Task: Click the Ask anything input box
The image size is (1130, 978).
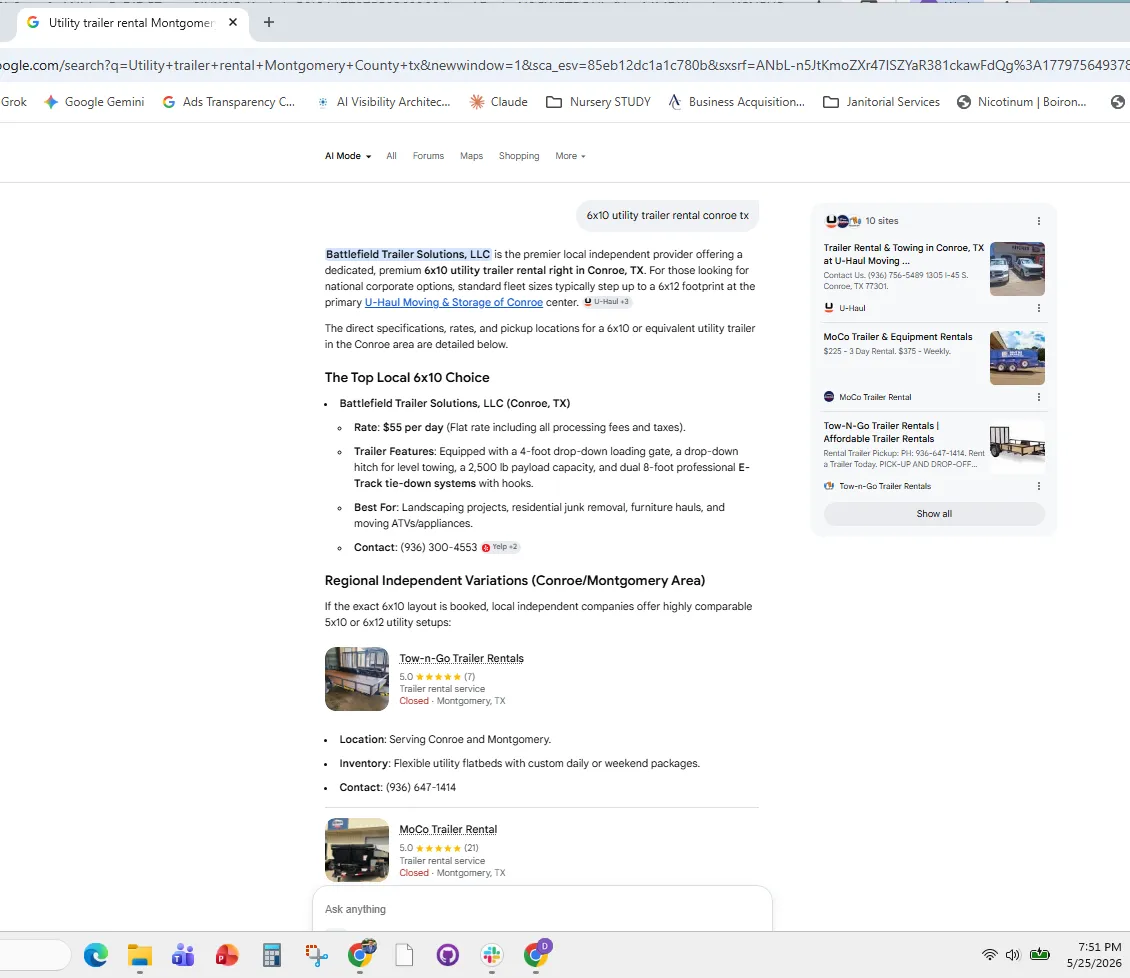Action: pyautogui.click(x=542, y=909)
